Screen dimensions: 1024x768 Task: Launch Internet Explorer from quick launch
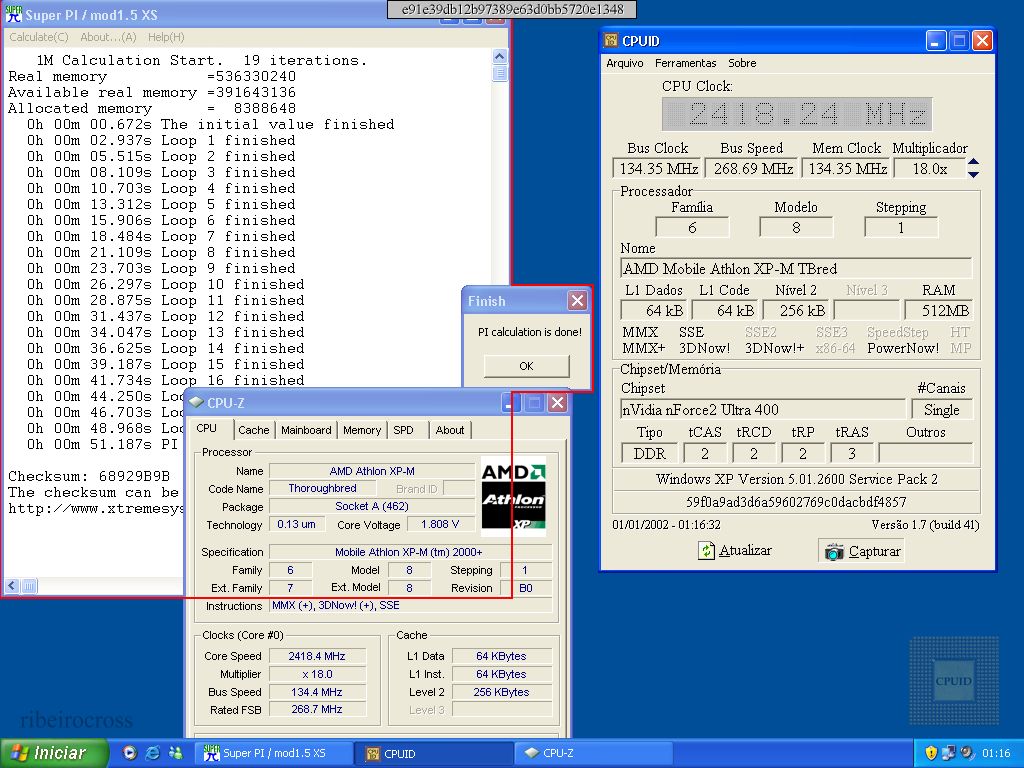(x=152, y=753)
